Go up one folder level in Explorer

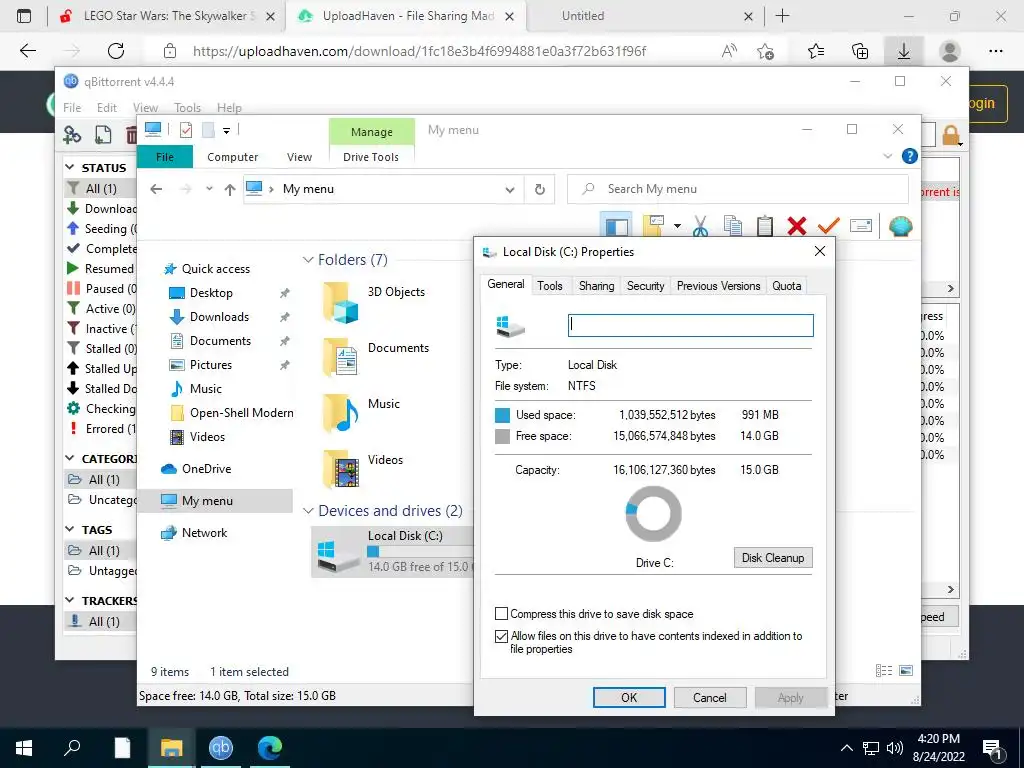[229, 189]
